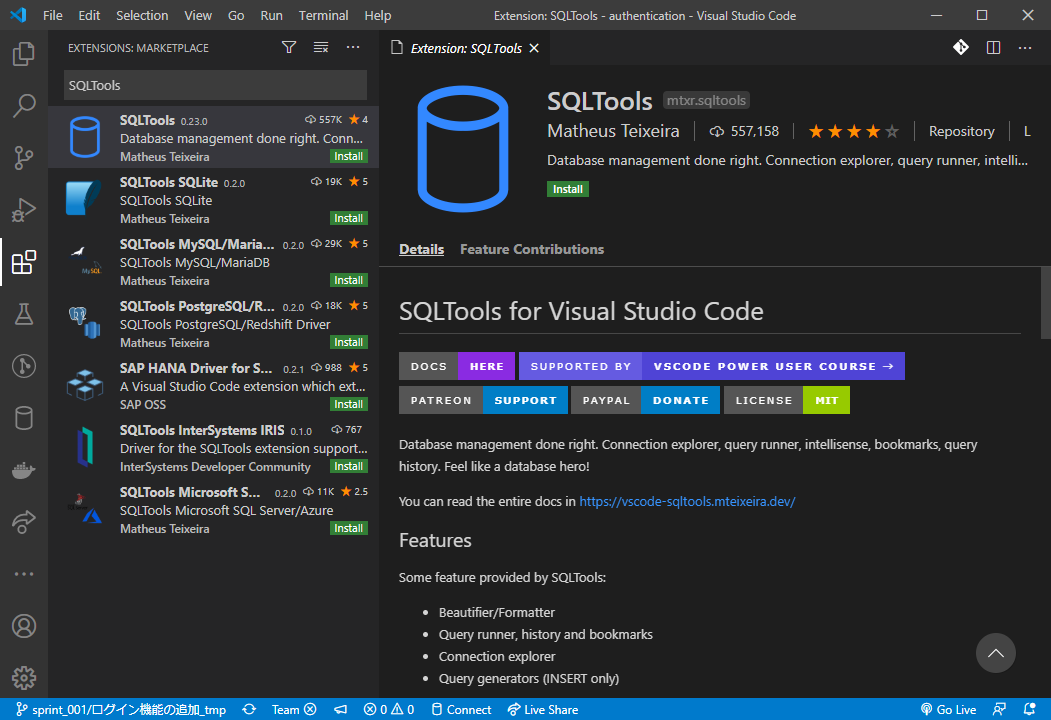Screen dimensions: 1051x720
Task: Click the Split Editor icon
Action: [x=993, y=47]
